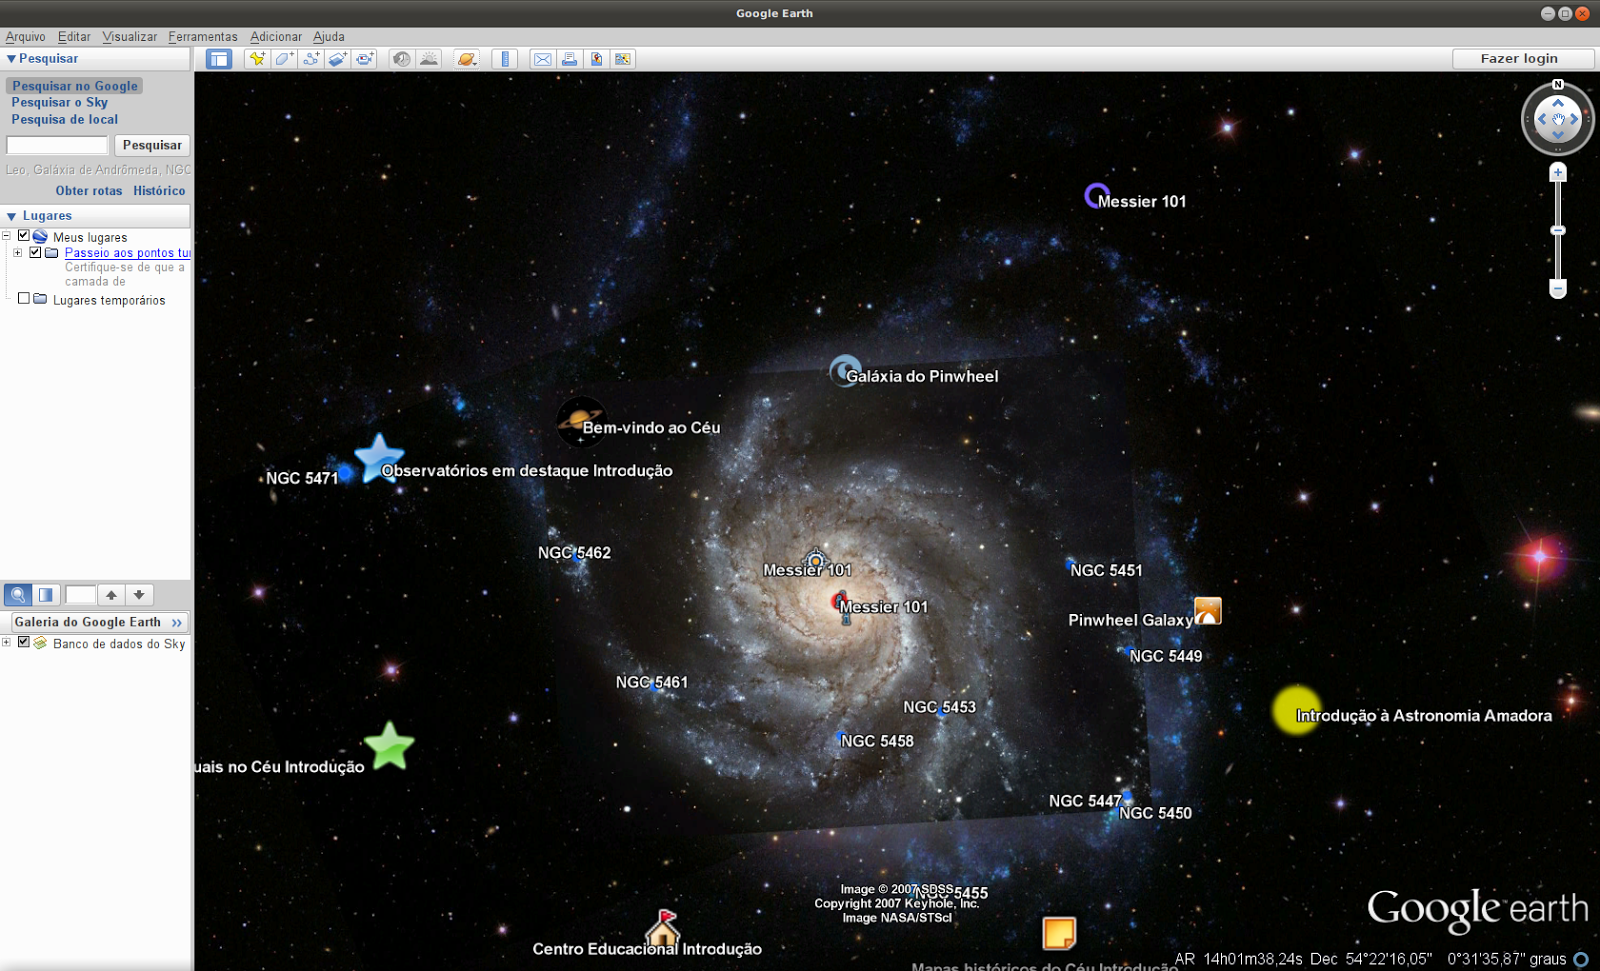Click in the search text field

tap(57, 145)
